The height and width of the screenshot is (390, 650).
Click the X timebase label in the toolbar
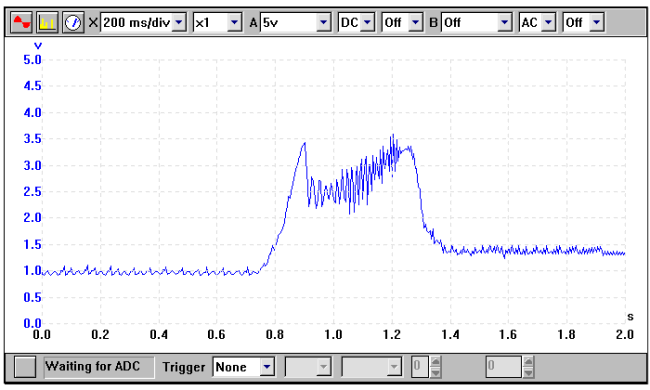pyautogui.click(x=93, y=22)
